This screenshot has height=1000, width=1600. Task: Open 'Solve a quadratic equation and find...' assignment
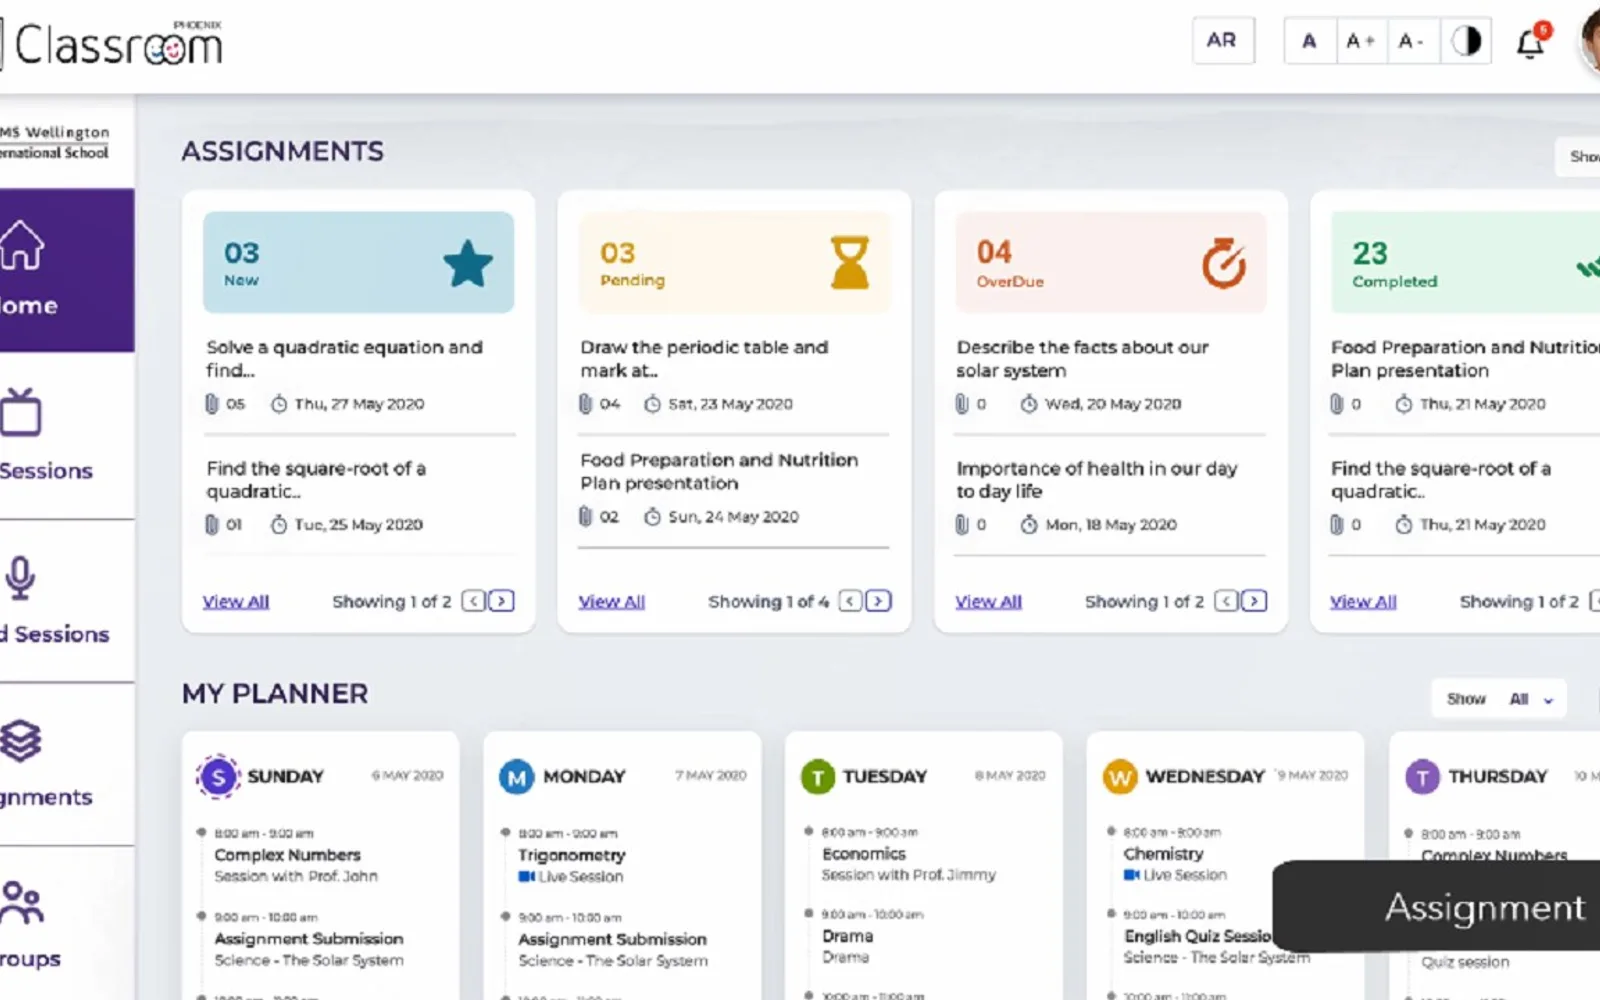(345, 358)
